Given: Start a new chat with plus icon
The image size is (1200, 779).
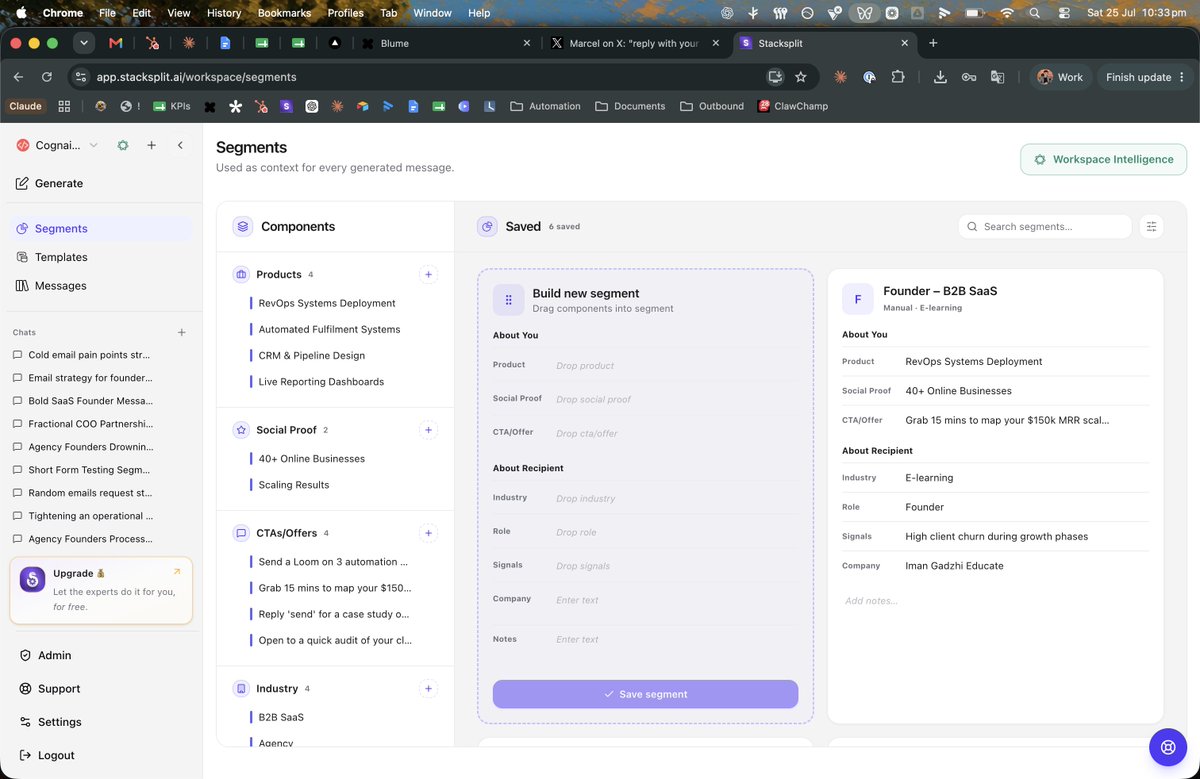Looking at the screenshot, I should pyautogui.click(x=181, y=332).
